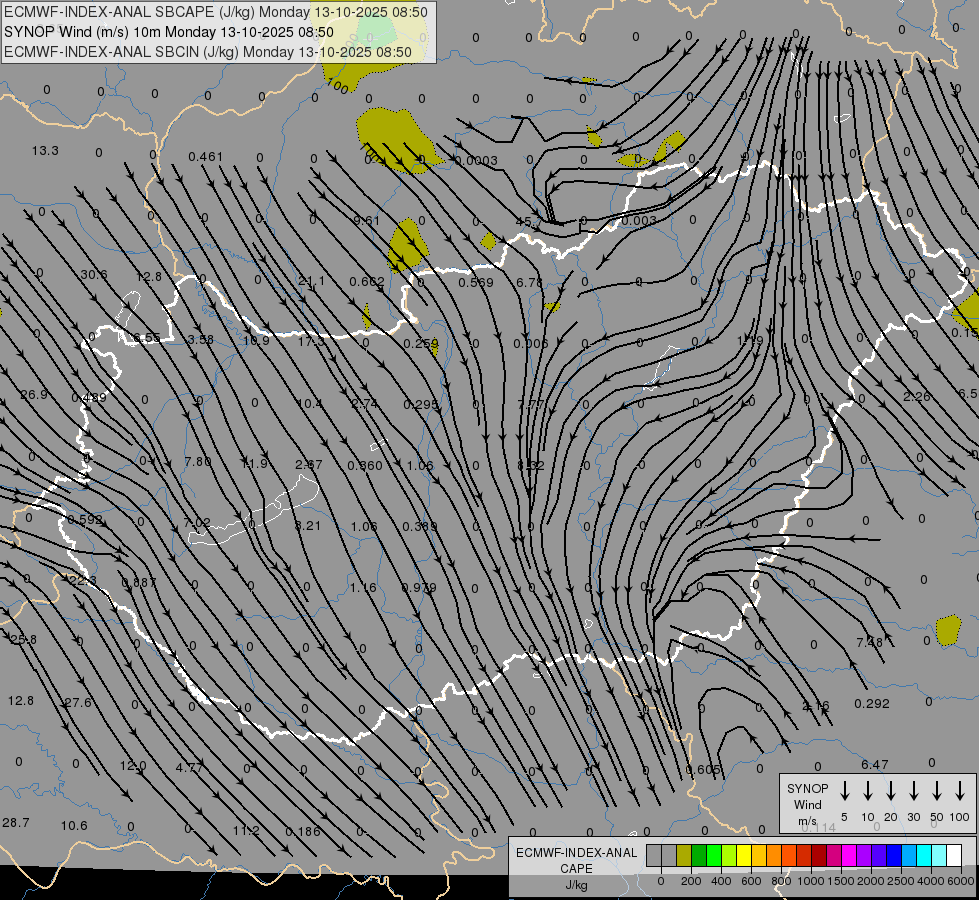Screen dimensions: 979x900
Task: Pick the lime yellow-green legend swatch
Action: [x=729, y=855]
